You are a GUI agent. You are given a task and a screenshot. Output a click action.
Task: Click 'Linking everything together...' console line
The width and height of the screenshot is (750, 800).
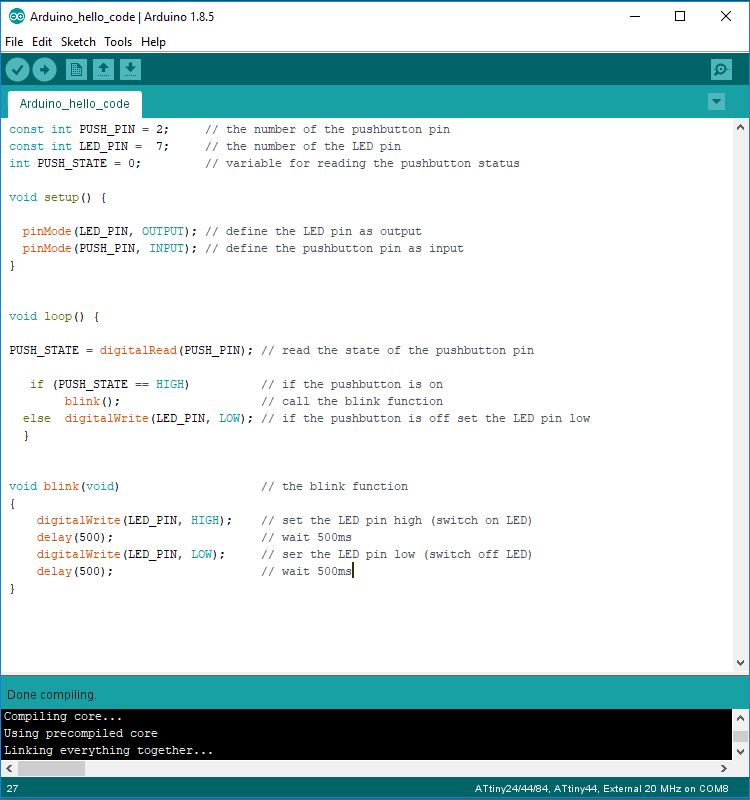tap(108, 751)
